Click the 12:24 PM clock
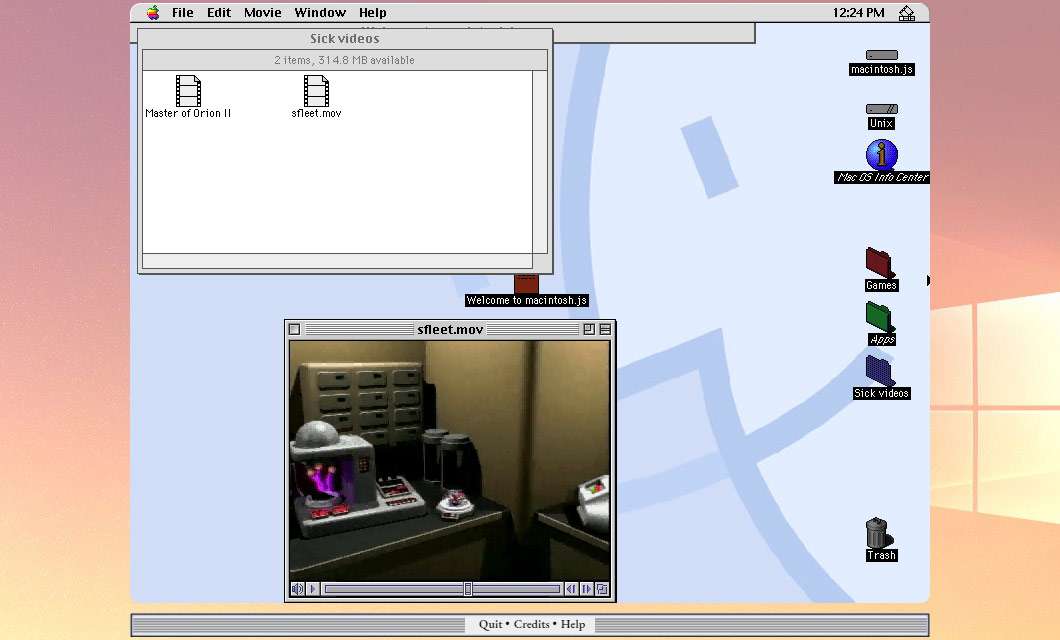1060x640 pixels. click(x=858, y=13)
